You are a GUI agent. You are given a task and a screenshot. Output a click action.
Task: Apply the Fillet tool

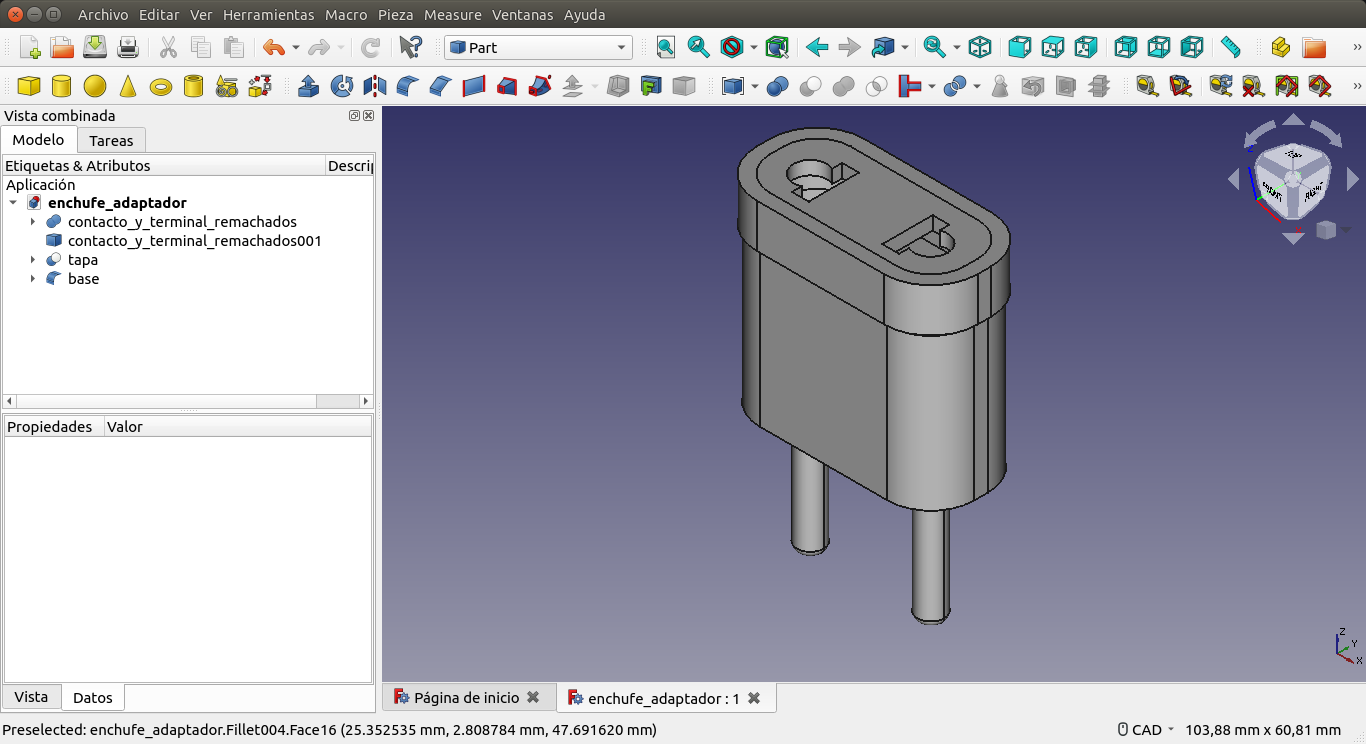pyautogui.click(x=408, y=87)
